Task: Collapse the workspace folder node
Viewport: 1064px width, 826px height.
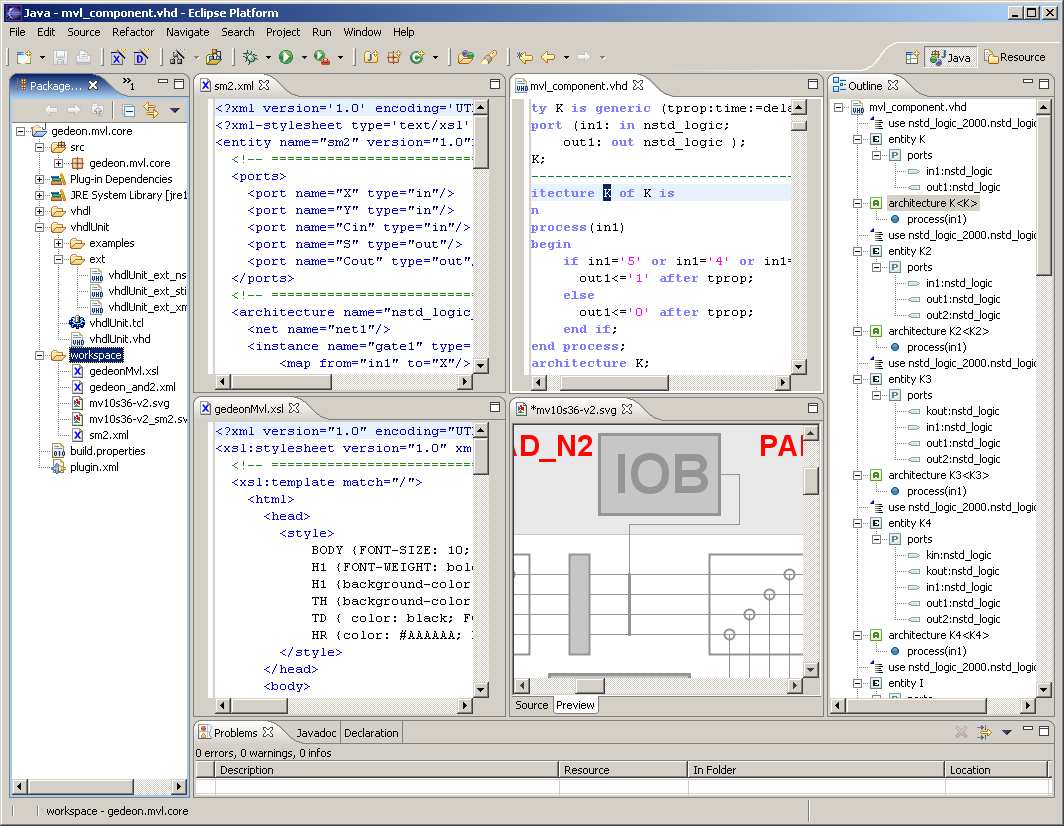Action: [x=39, y=355]
